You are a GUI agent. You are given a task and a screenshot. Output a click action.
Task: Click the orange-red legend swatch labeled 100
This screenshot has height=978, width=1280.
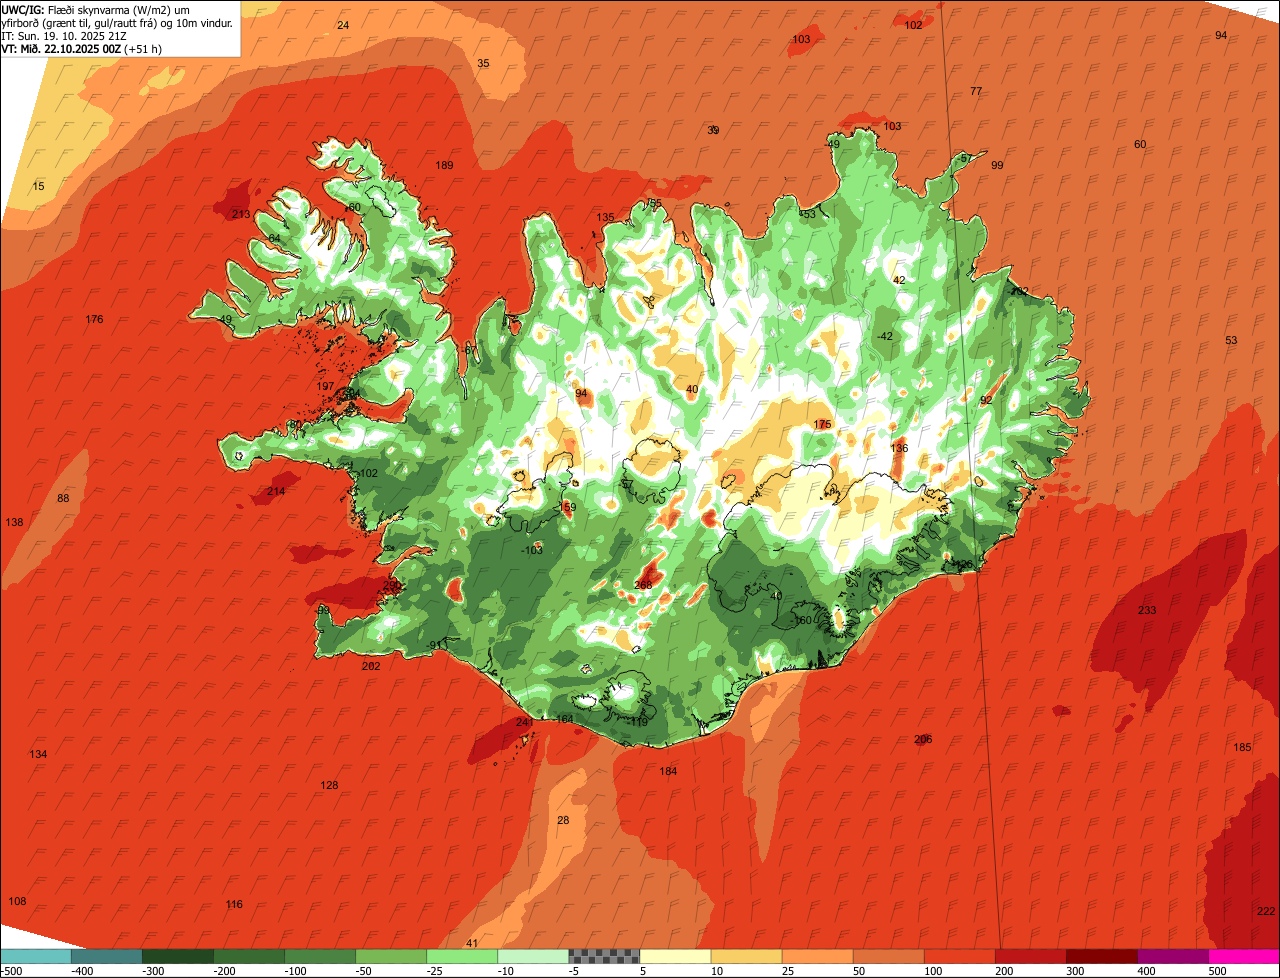(959, 956)
